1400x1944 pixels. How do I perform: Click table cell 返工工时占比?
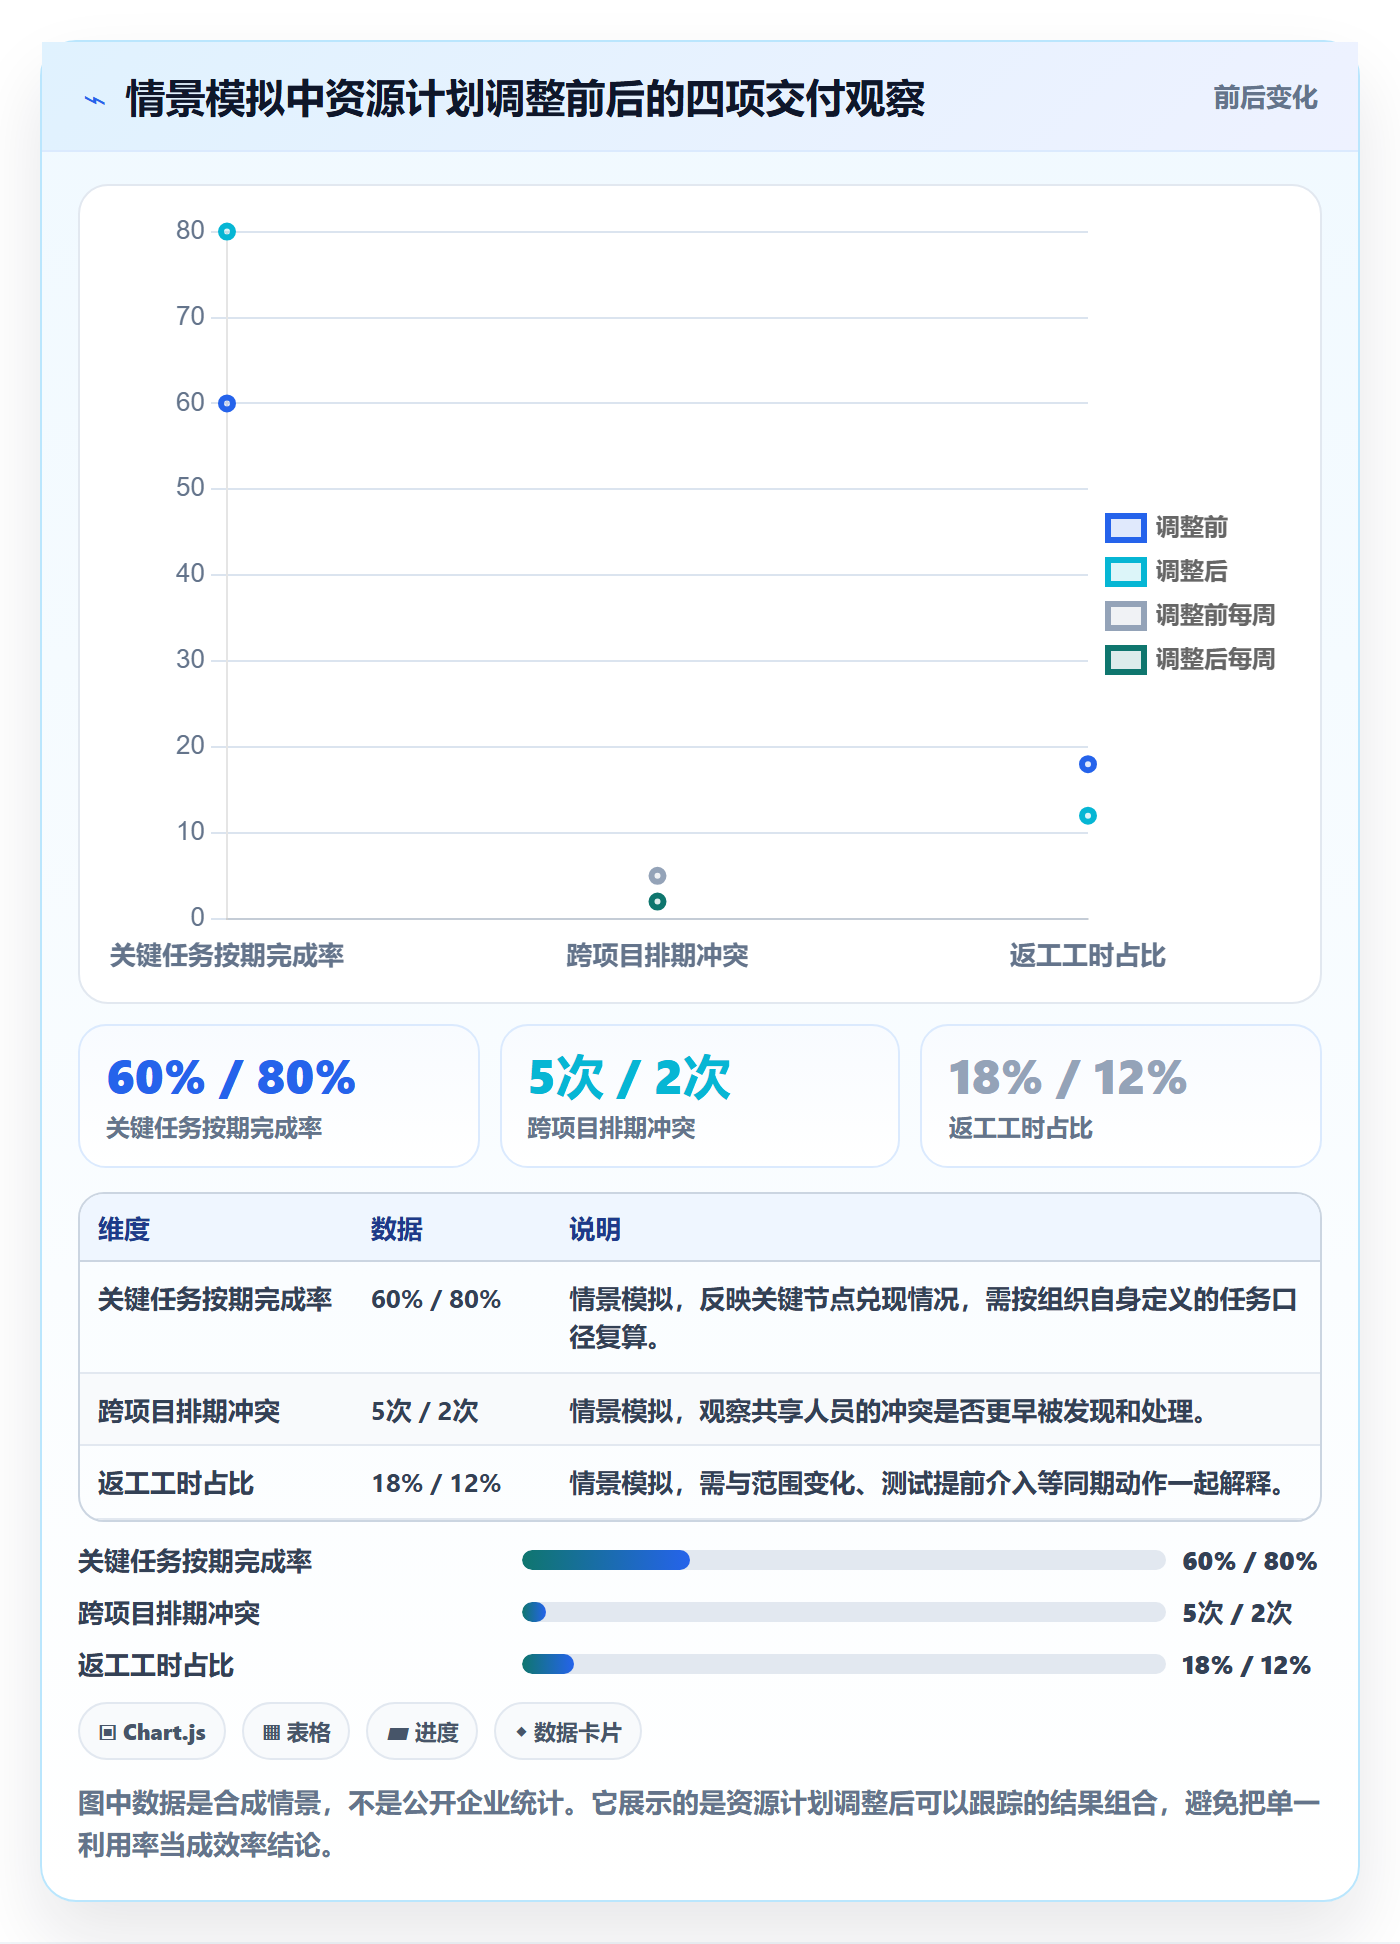(176, 1483)
